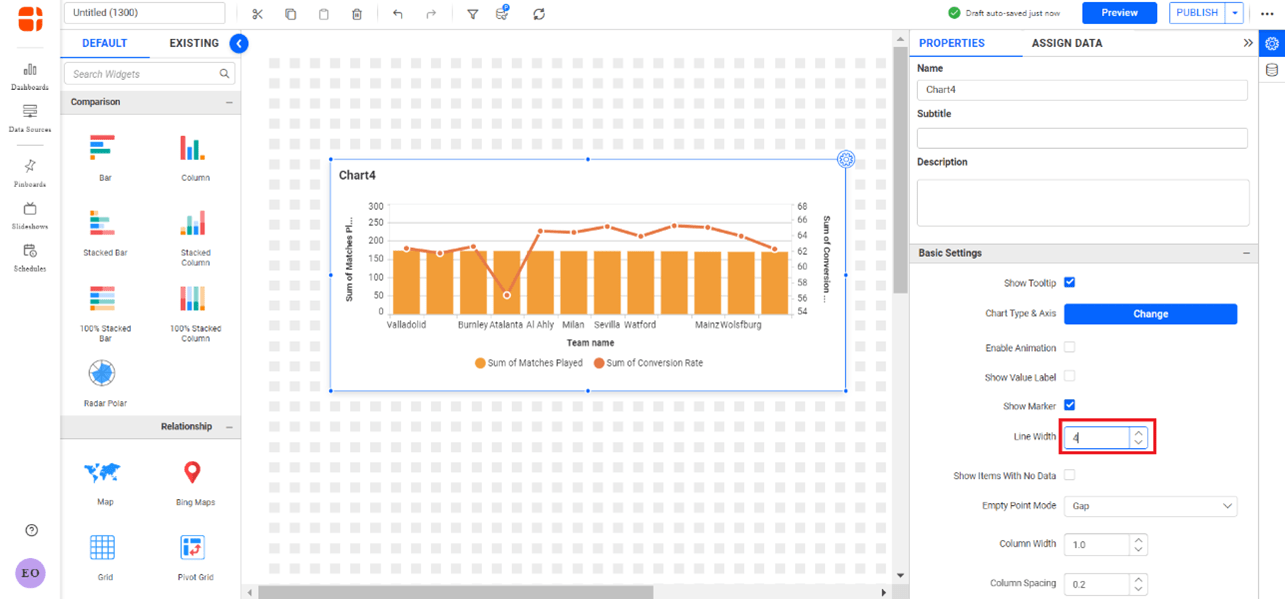Collapse the Comparison widget section
1285x599 pixels.
coord(229,102)
